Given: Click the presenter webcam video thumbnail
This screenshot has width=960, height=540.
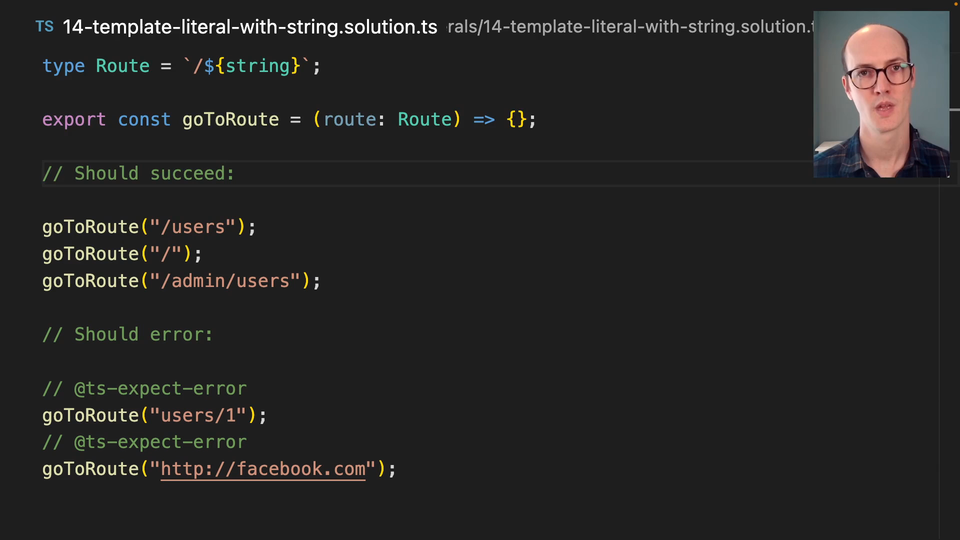Looking at the screenshot, I should tap(881, 95).
